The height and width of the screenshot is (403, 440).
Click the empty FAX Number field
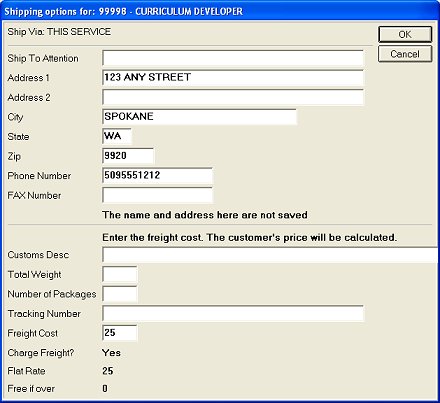tap(157, 195)
